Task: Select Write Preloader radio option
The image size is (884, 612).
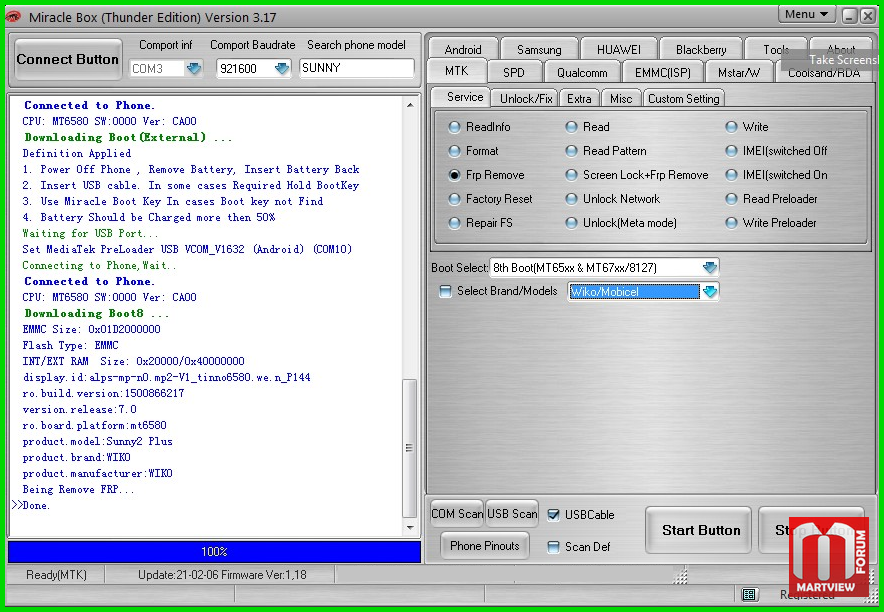Action: 731,223
